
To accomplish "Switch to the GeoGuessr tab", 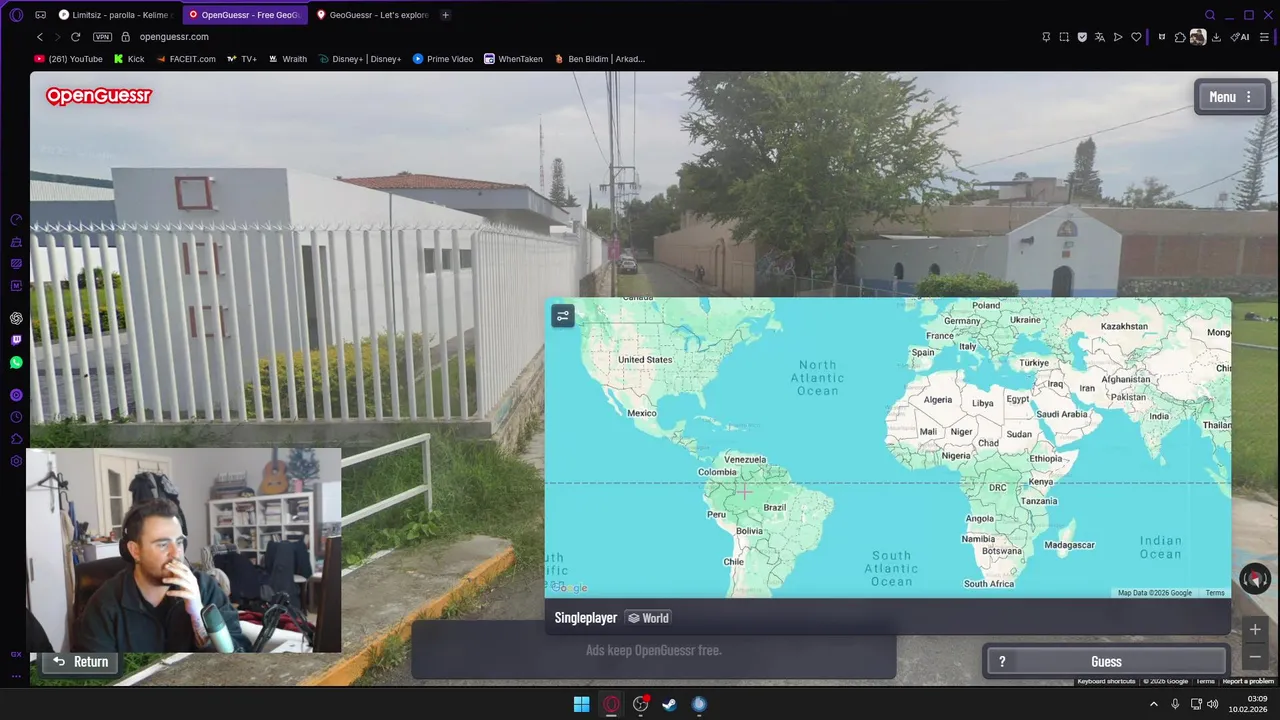I will click(373, 15).
